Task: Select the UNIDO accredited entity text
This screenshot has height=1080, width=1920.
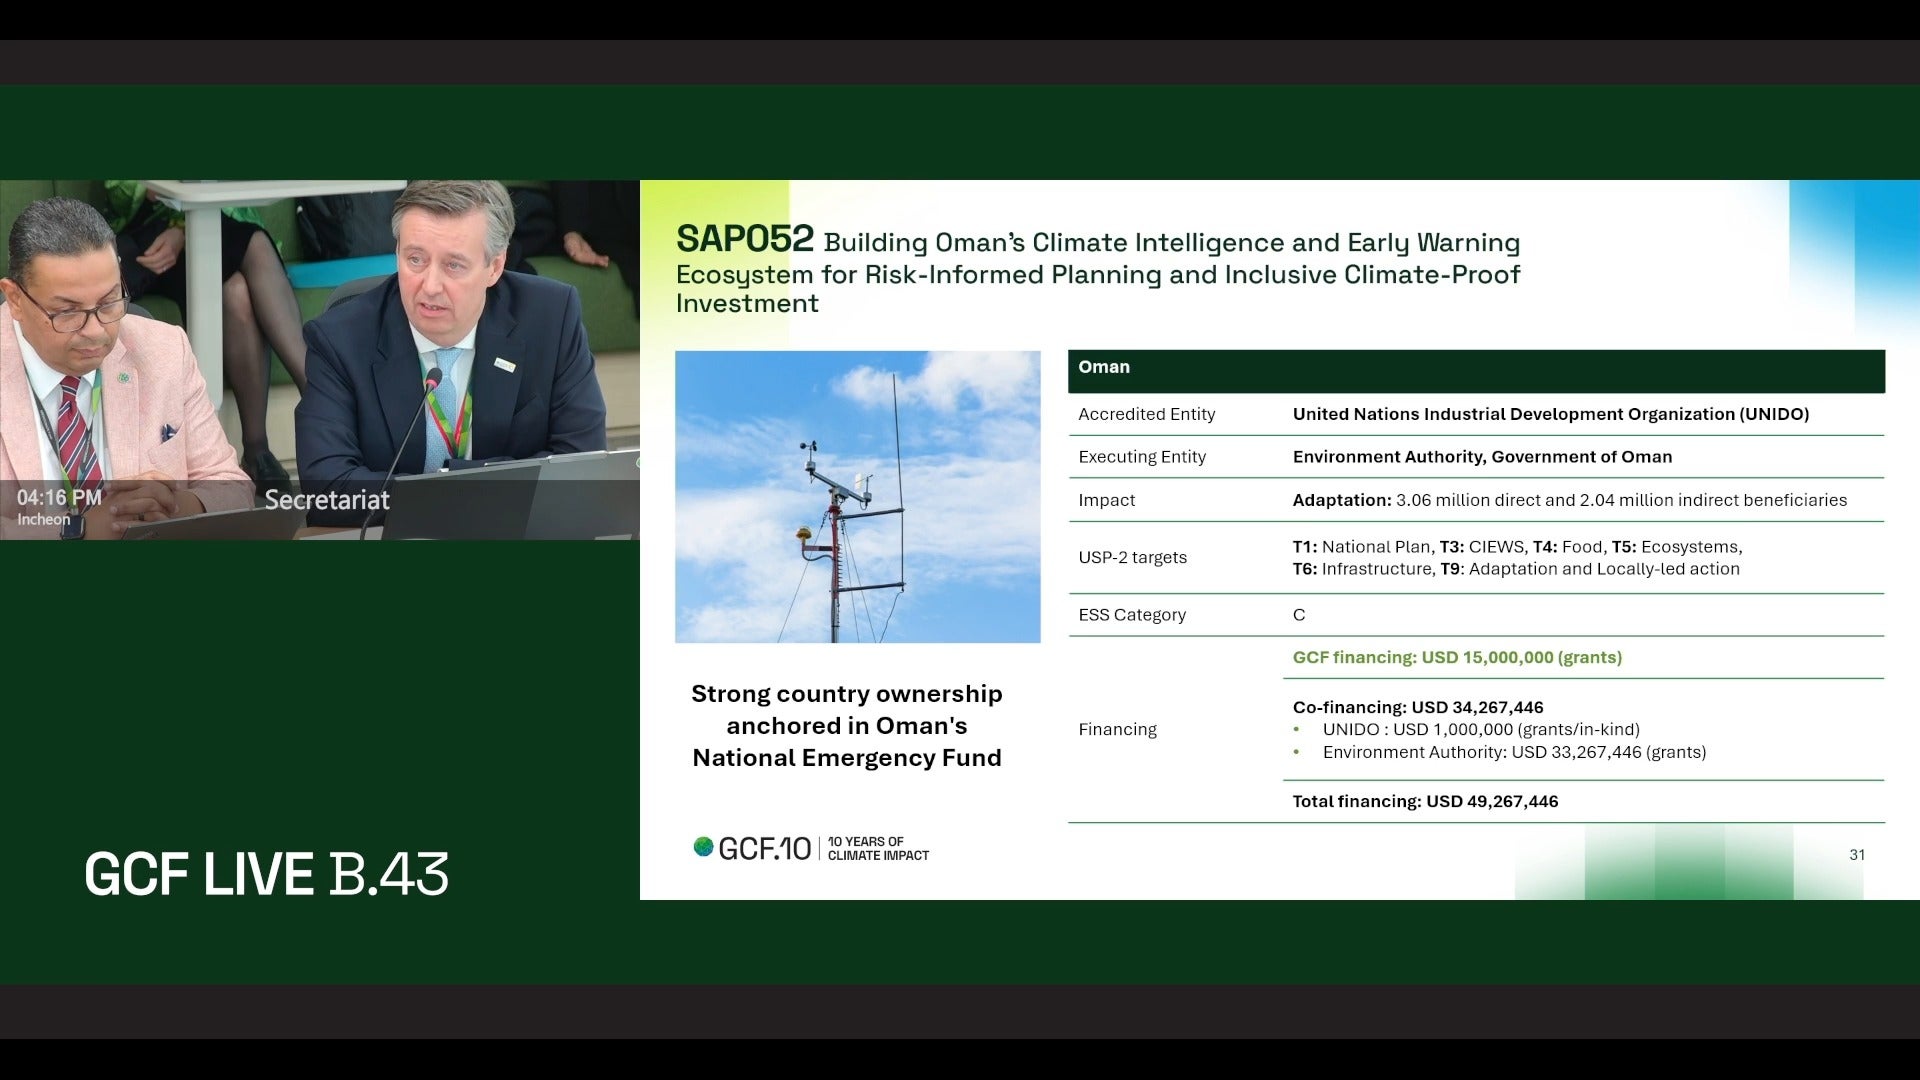Action: click(x=1551, y=414)
